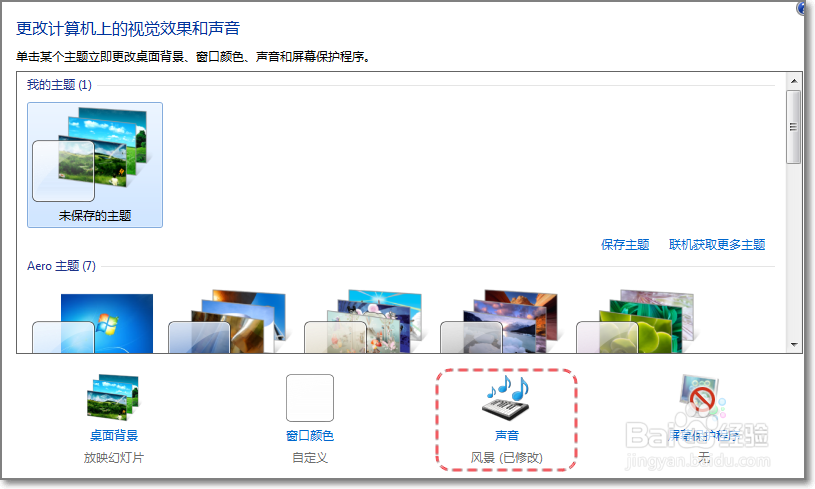This screenshot has width=815, height=489.
Task: Click the 未保存的主题 label
Action: (95, 216)
